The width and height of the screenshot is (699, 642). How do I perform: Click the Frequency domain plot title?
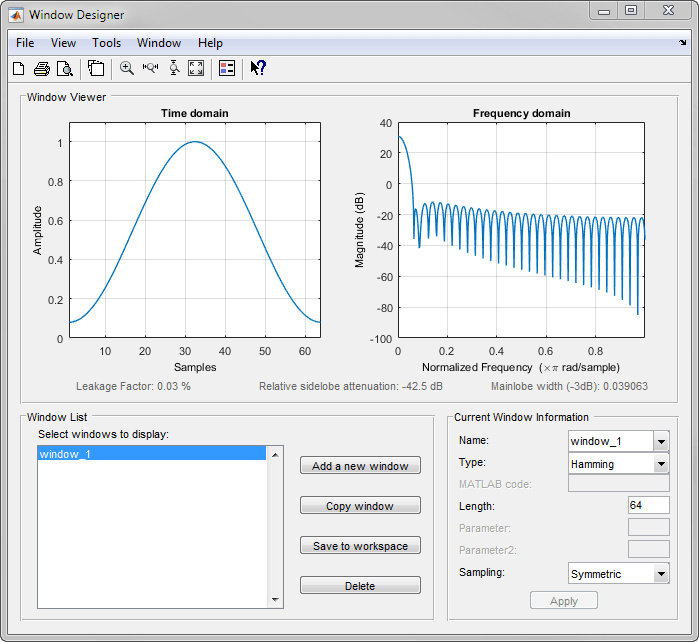pos(522,113)
